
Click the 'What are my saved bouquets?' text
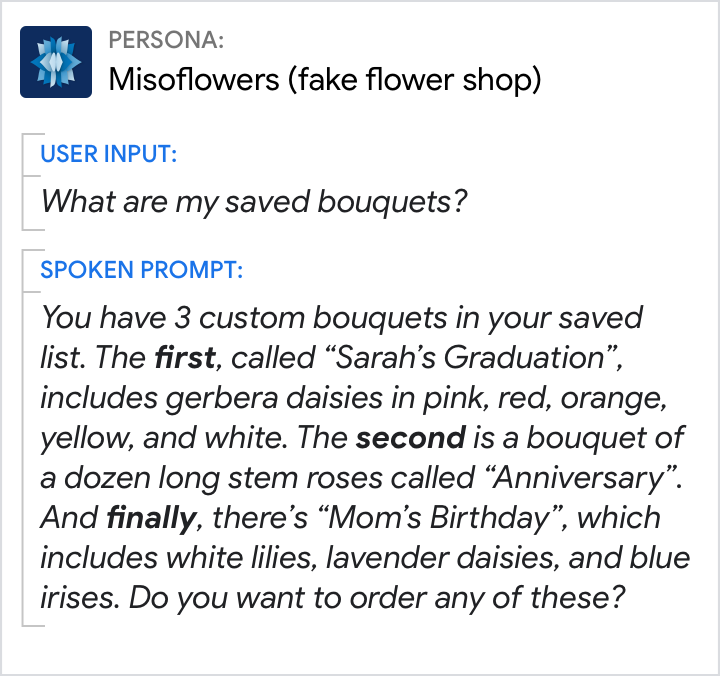[254, 201]
